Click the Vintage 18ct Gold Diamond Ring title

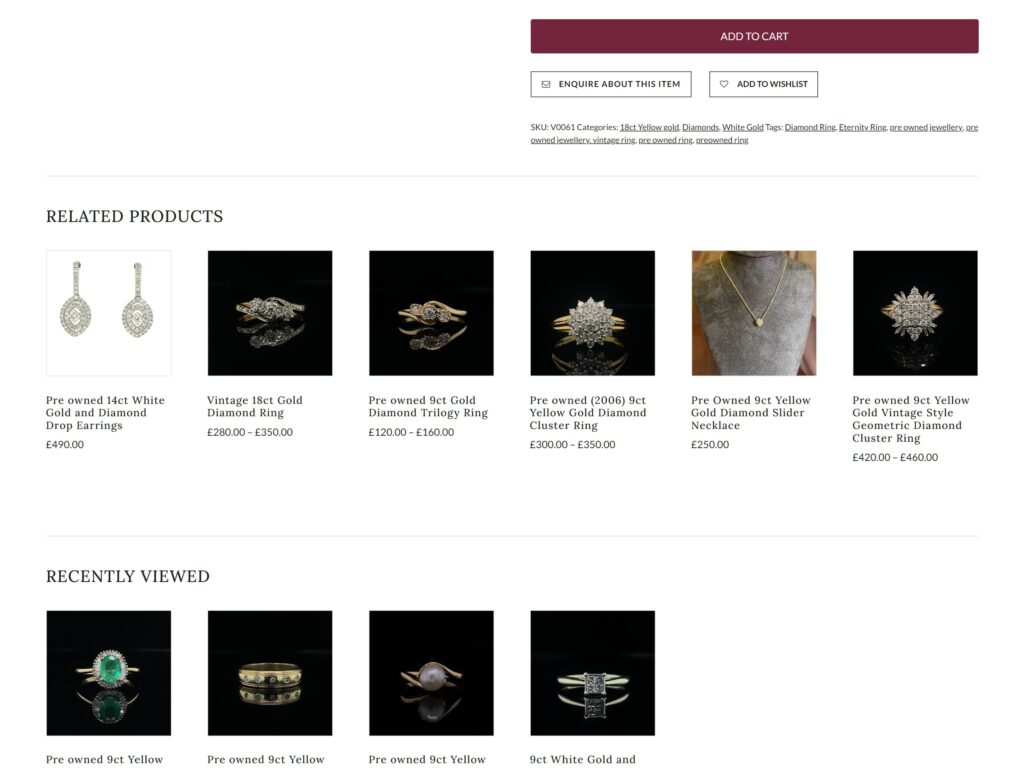pyautogui.click(x=255, y=406)
